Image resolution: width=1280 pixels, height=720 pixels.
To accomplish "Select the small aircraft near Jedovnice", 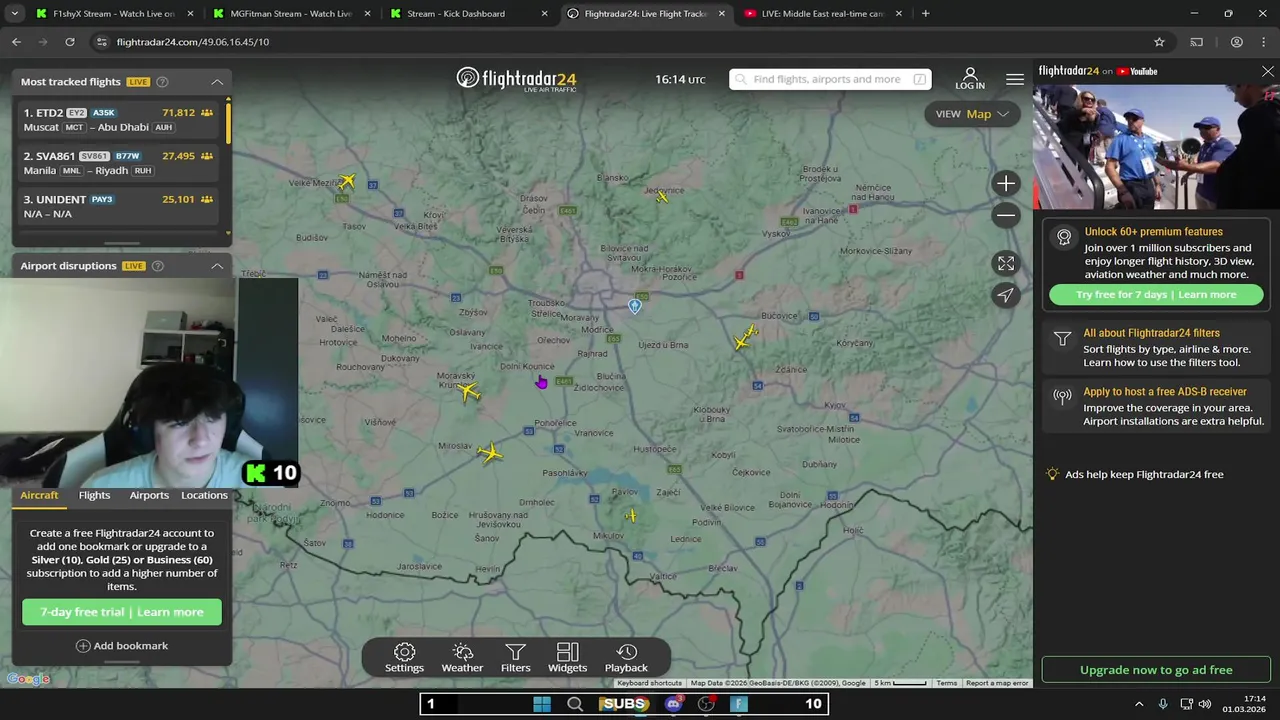I will point(662,197).
